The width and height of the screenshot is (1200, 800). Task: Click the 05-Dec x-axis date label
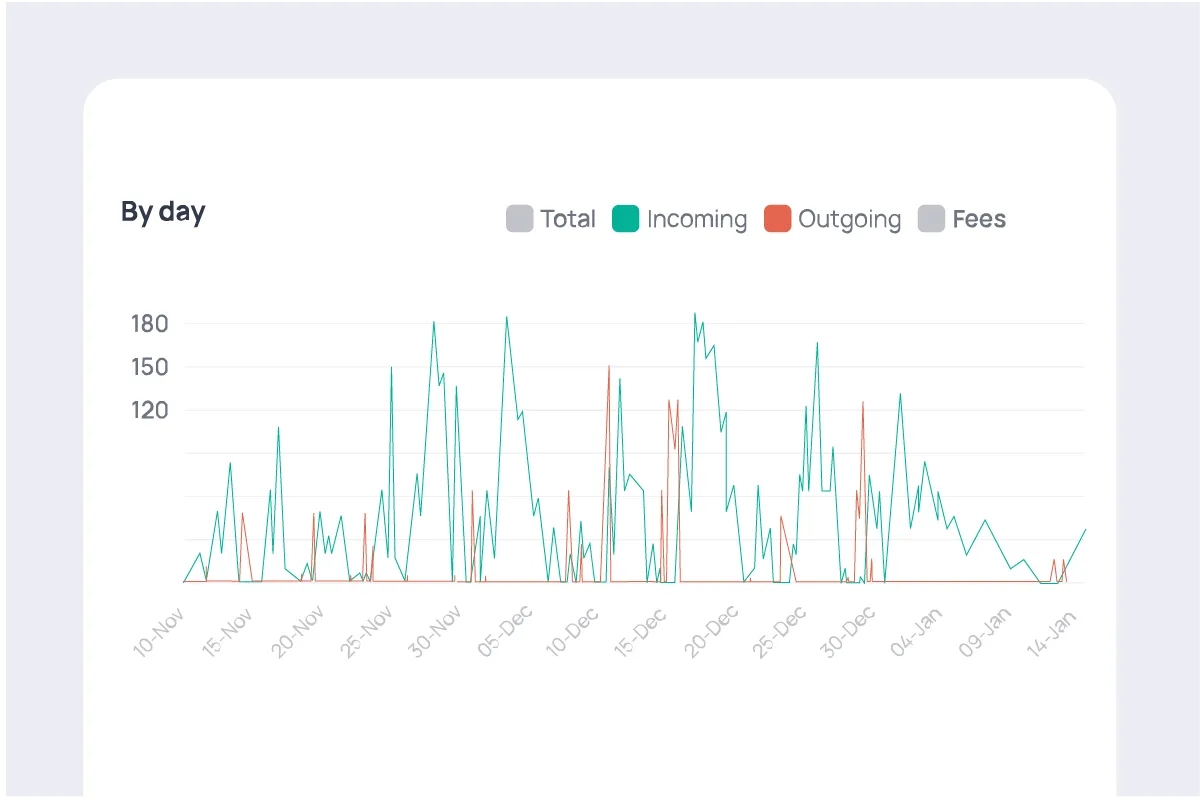coord(504,630)
